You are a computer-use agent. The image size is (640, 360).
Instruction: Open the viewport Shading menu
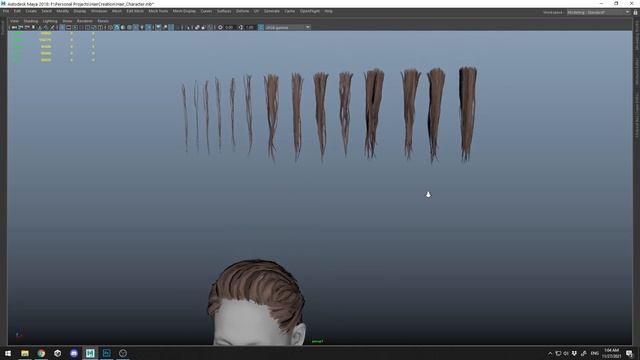[31, 21]
